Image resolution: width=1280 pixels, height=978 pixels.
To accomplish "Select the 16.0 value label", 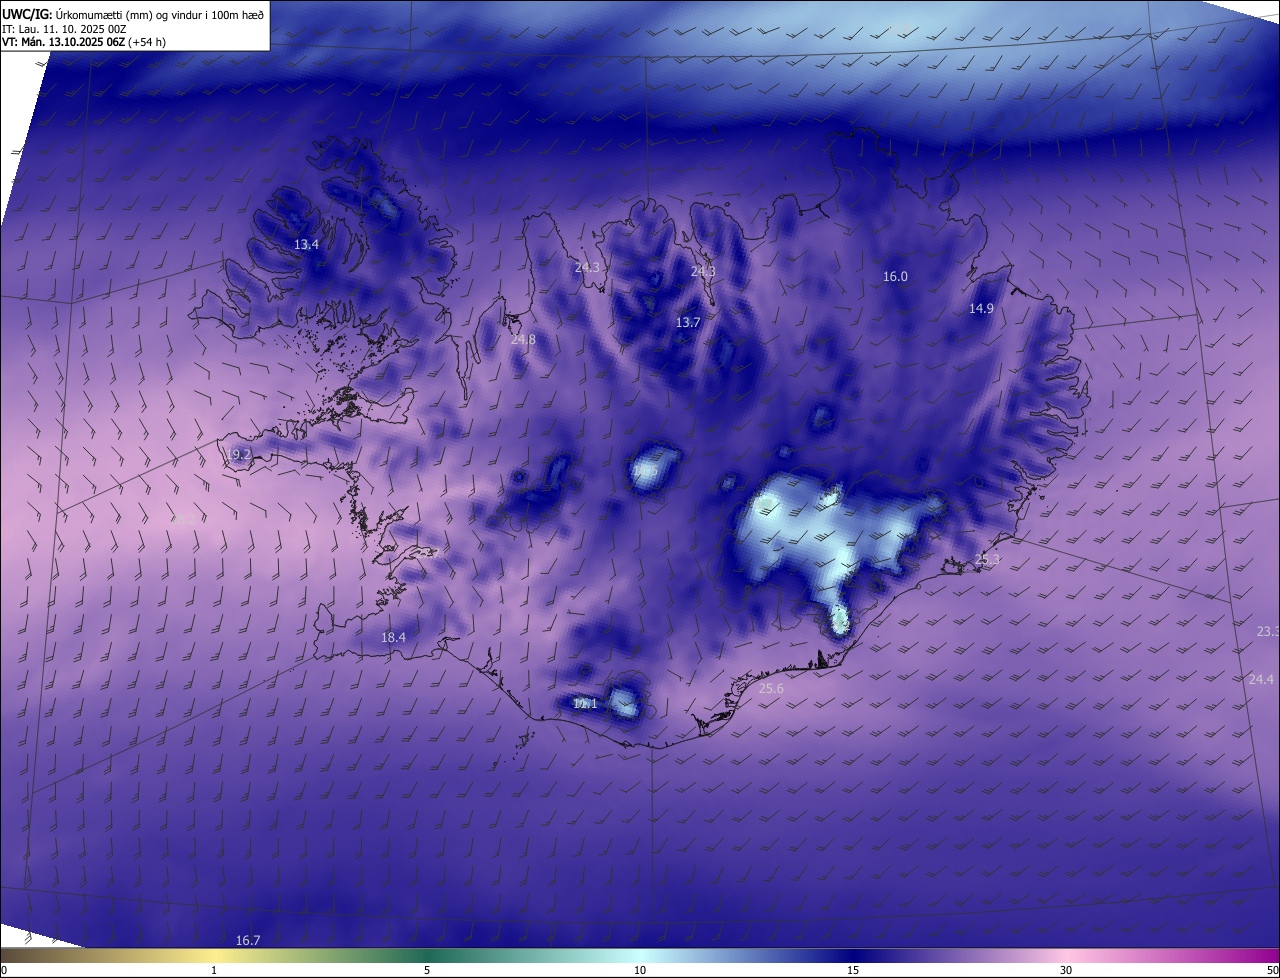I will (x=895, y=276).
